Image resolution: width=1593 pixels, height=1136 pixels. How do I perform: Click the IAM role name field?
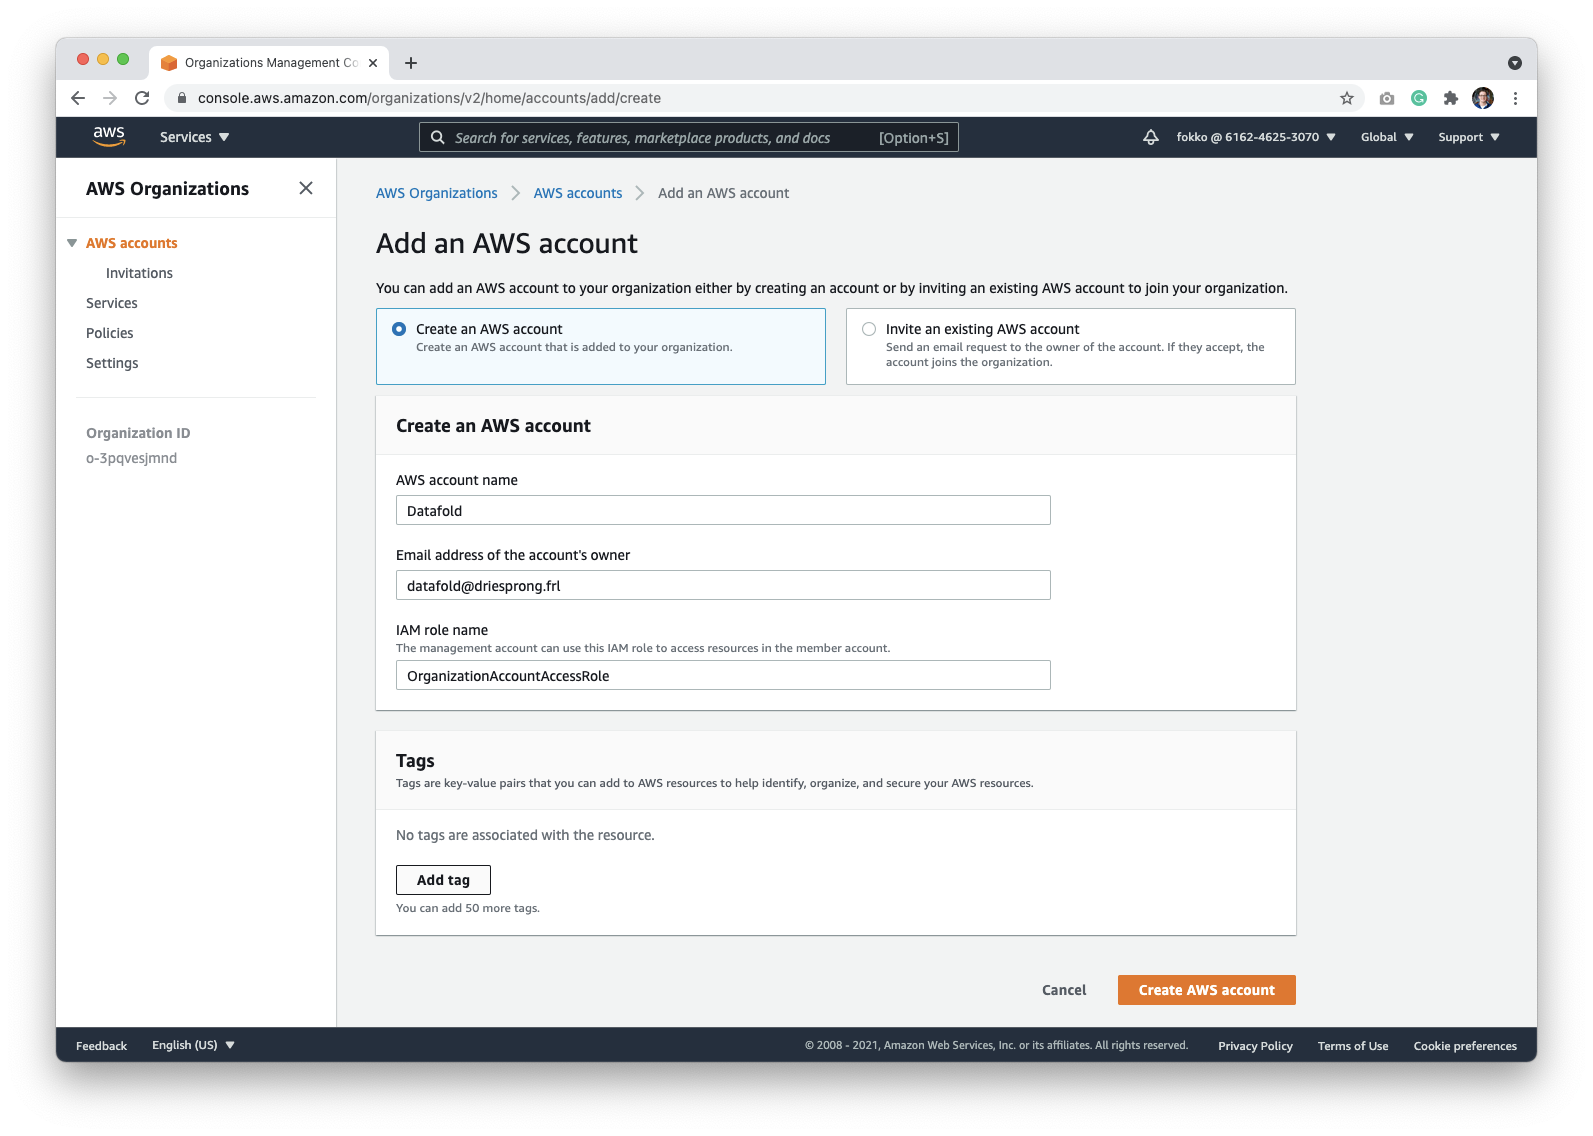[723, 675]
